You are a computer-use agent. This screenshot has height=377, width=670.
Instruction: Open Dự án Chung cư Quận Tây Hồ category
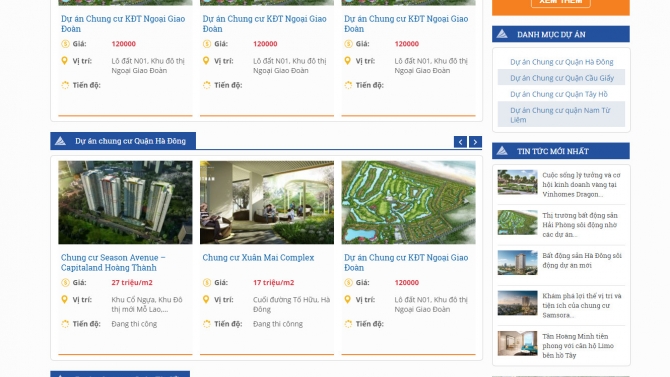(x=559, y=94)
